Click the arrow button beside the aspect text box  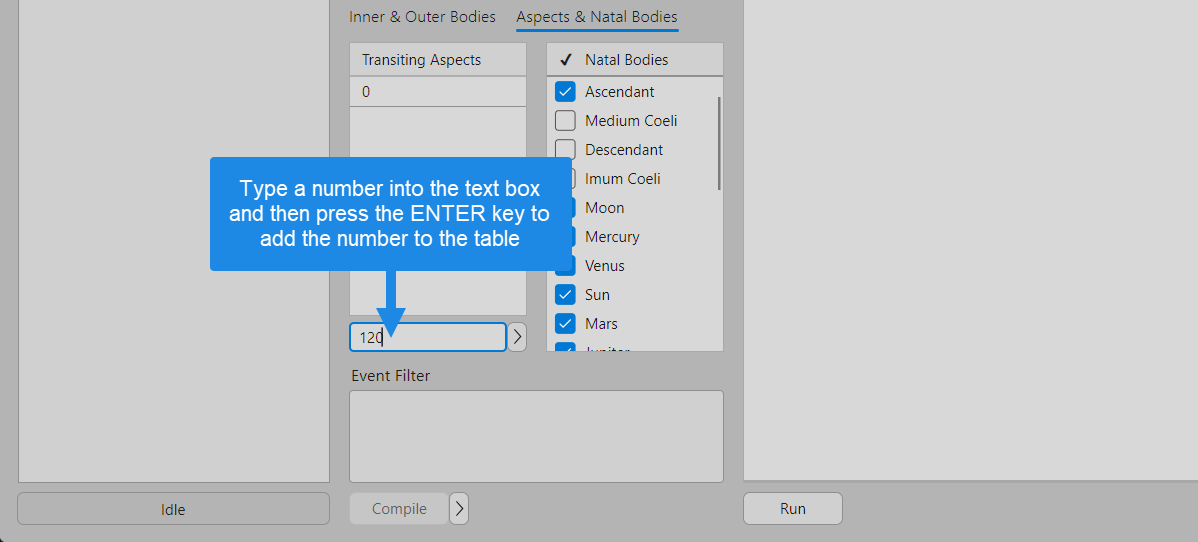(x=517, y=337)
